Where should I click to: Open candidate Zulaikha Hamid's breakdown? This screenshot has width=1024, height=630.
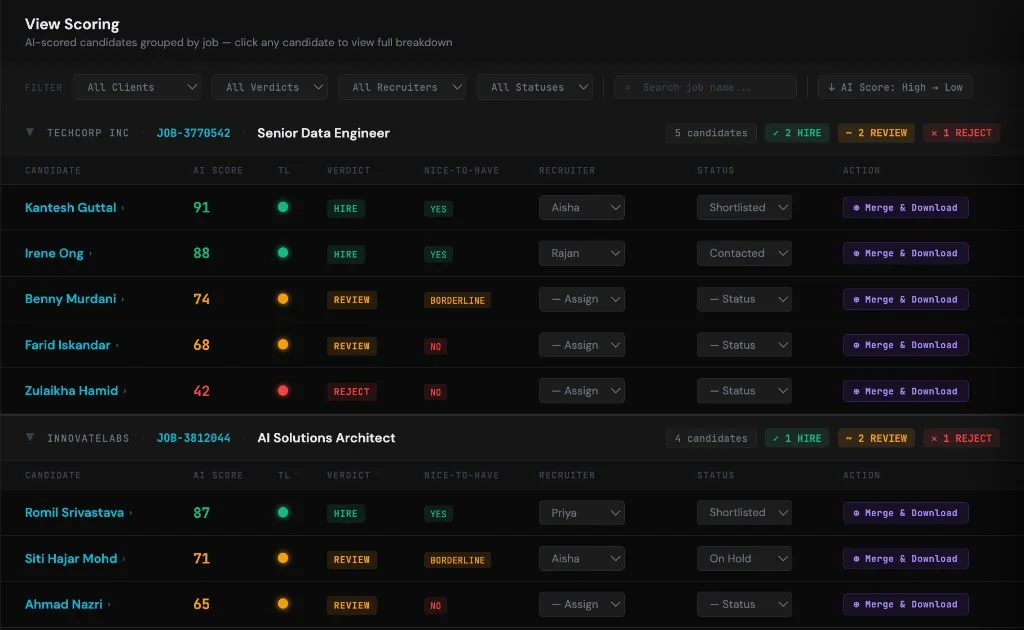(71, 390)
